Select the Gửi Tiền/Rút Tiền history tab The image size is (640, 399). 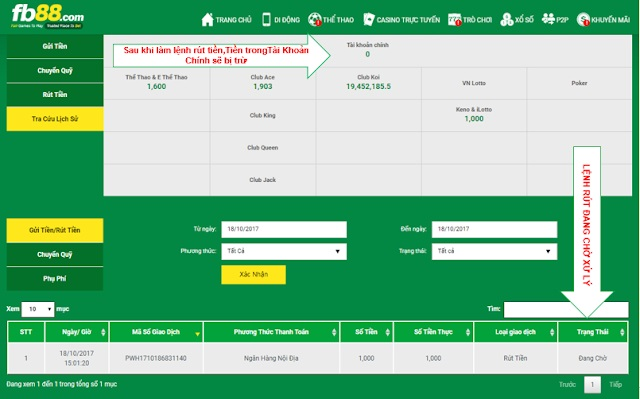click(x=55, y=230)
